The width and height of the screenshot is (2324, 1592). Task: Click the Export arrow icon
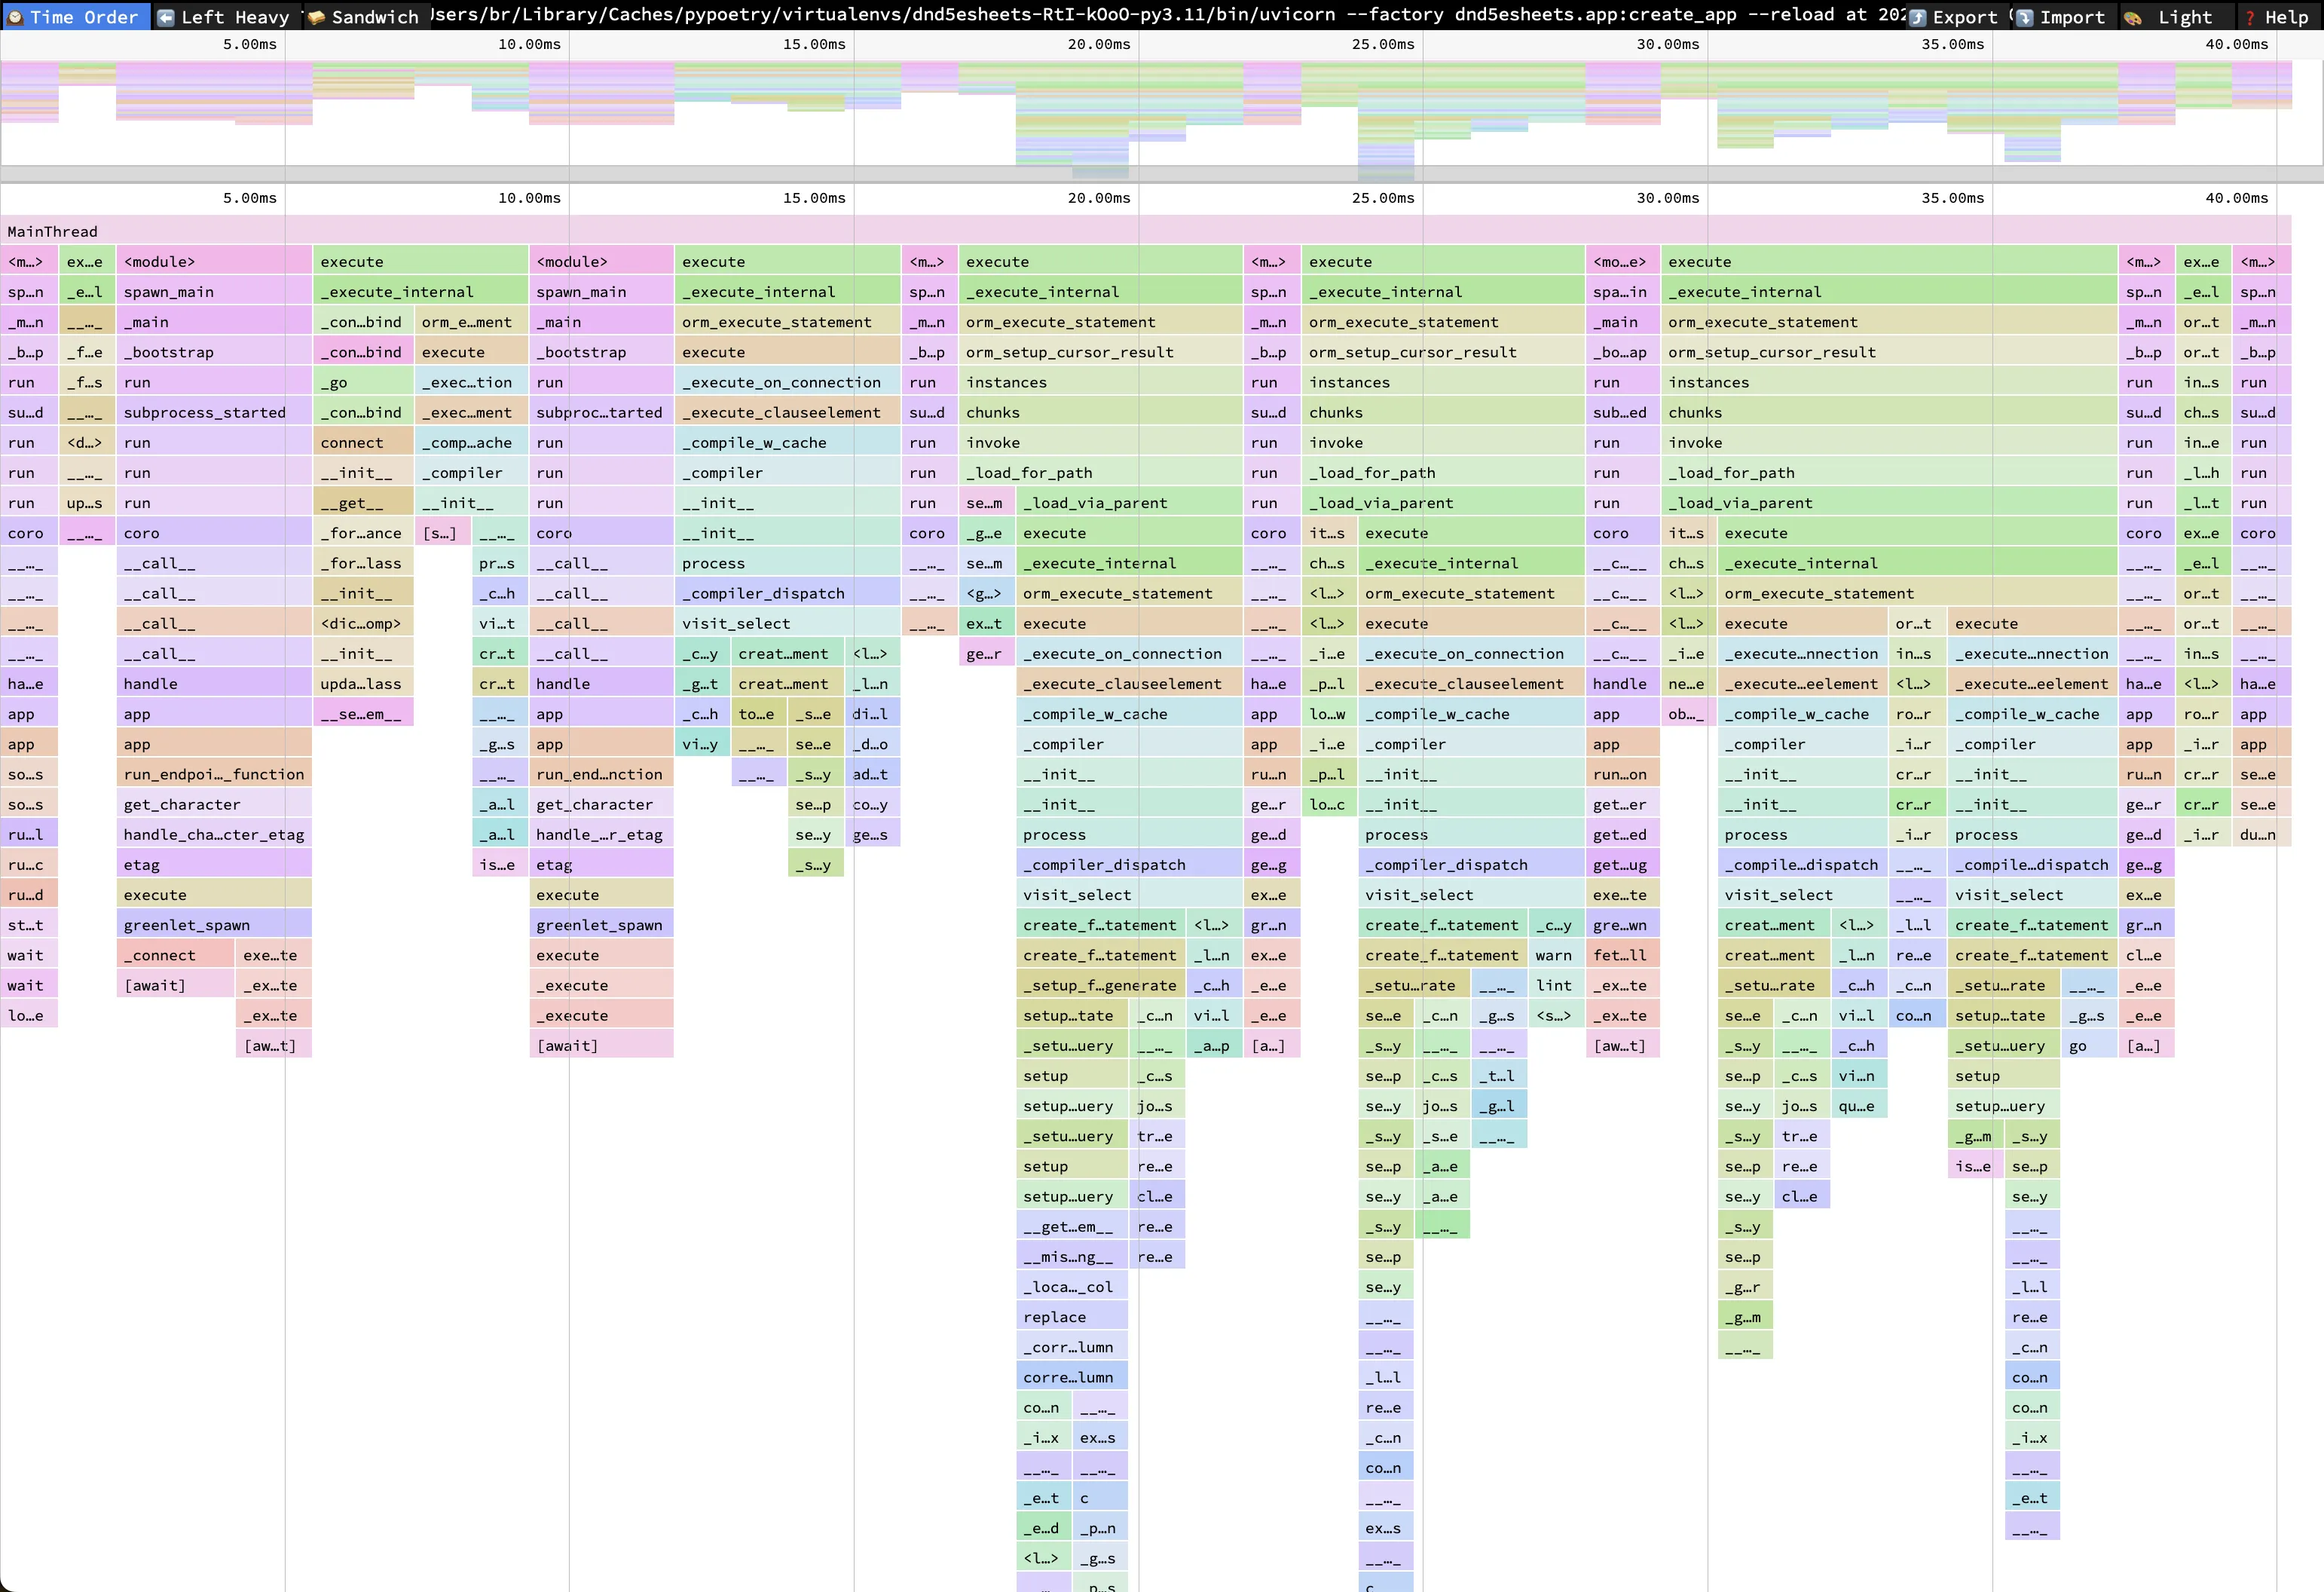click(x=1917, y=17)
